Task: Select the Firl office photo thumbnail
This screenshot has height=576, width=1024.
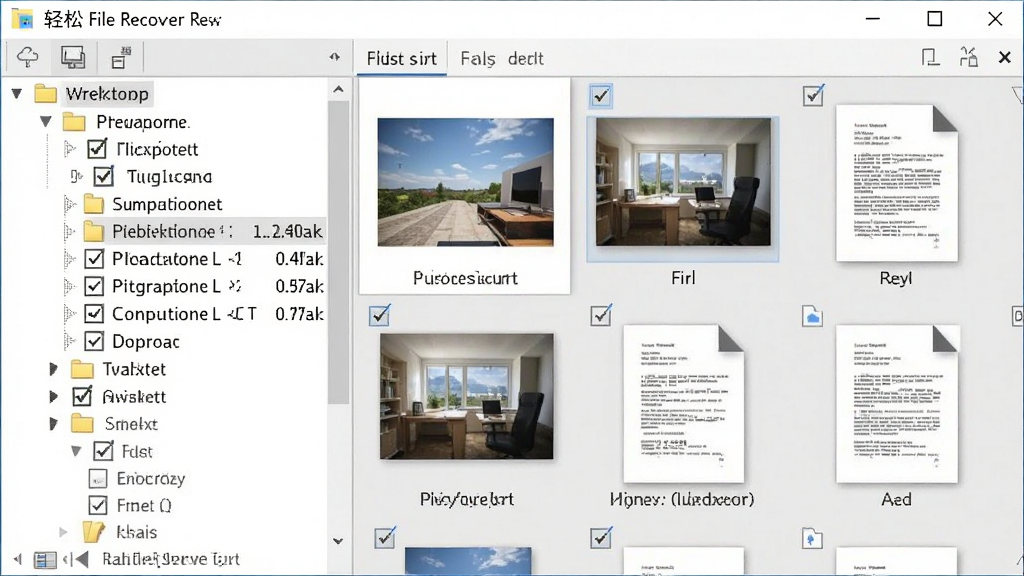Action: click(683, 182)
